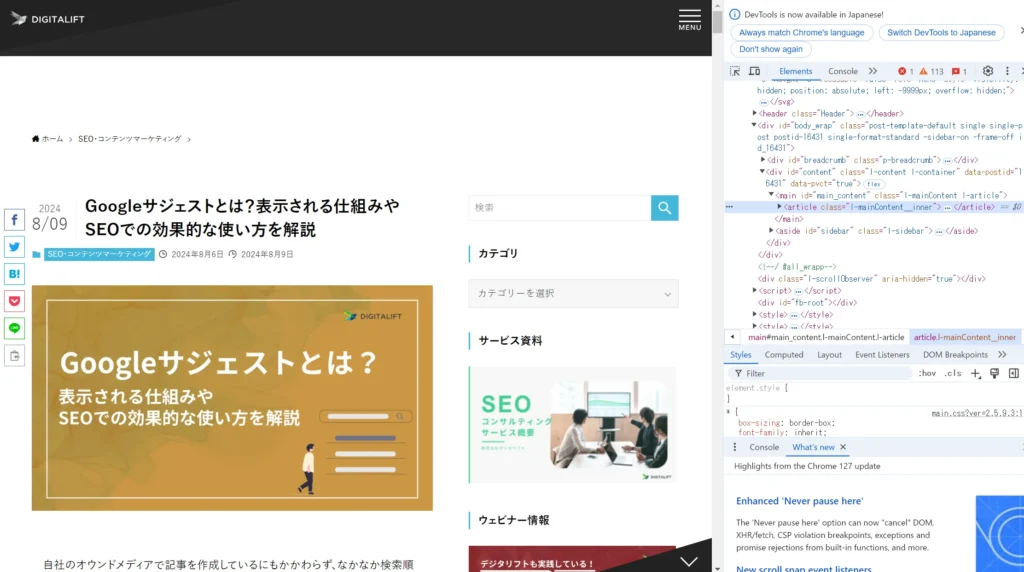Select main#main_content breadcrumb in DevTools

tap(825, 337)
